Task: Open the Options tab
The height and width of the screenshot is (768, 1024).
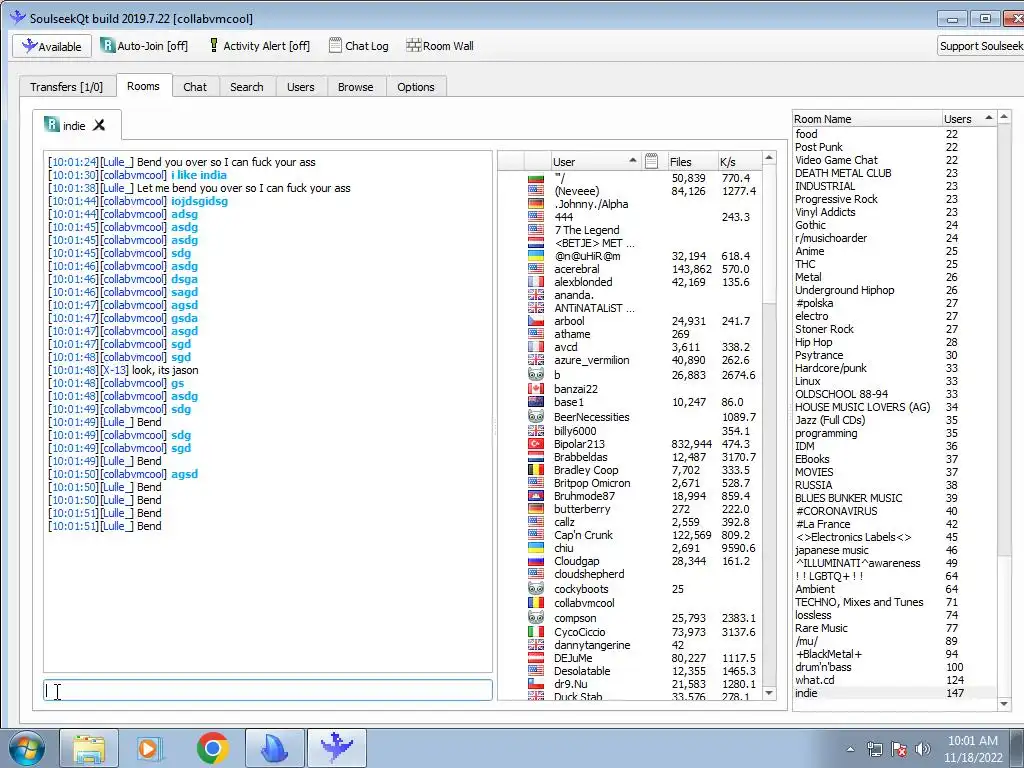Action: coord(415,87)
